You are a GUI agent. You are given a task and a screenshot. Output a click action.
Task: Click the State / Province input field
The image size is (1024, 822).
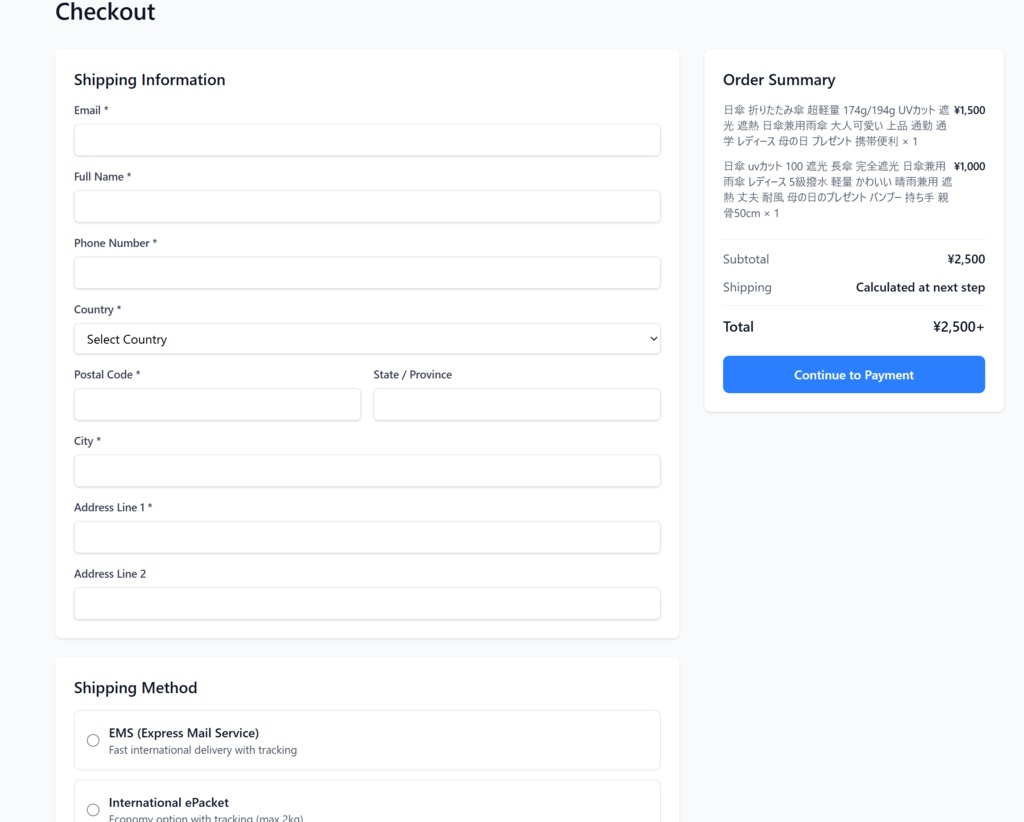pos(516,404)
